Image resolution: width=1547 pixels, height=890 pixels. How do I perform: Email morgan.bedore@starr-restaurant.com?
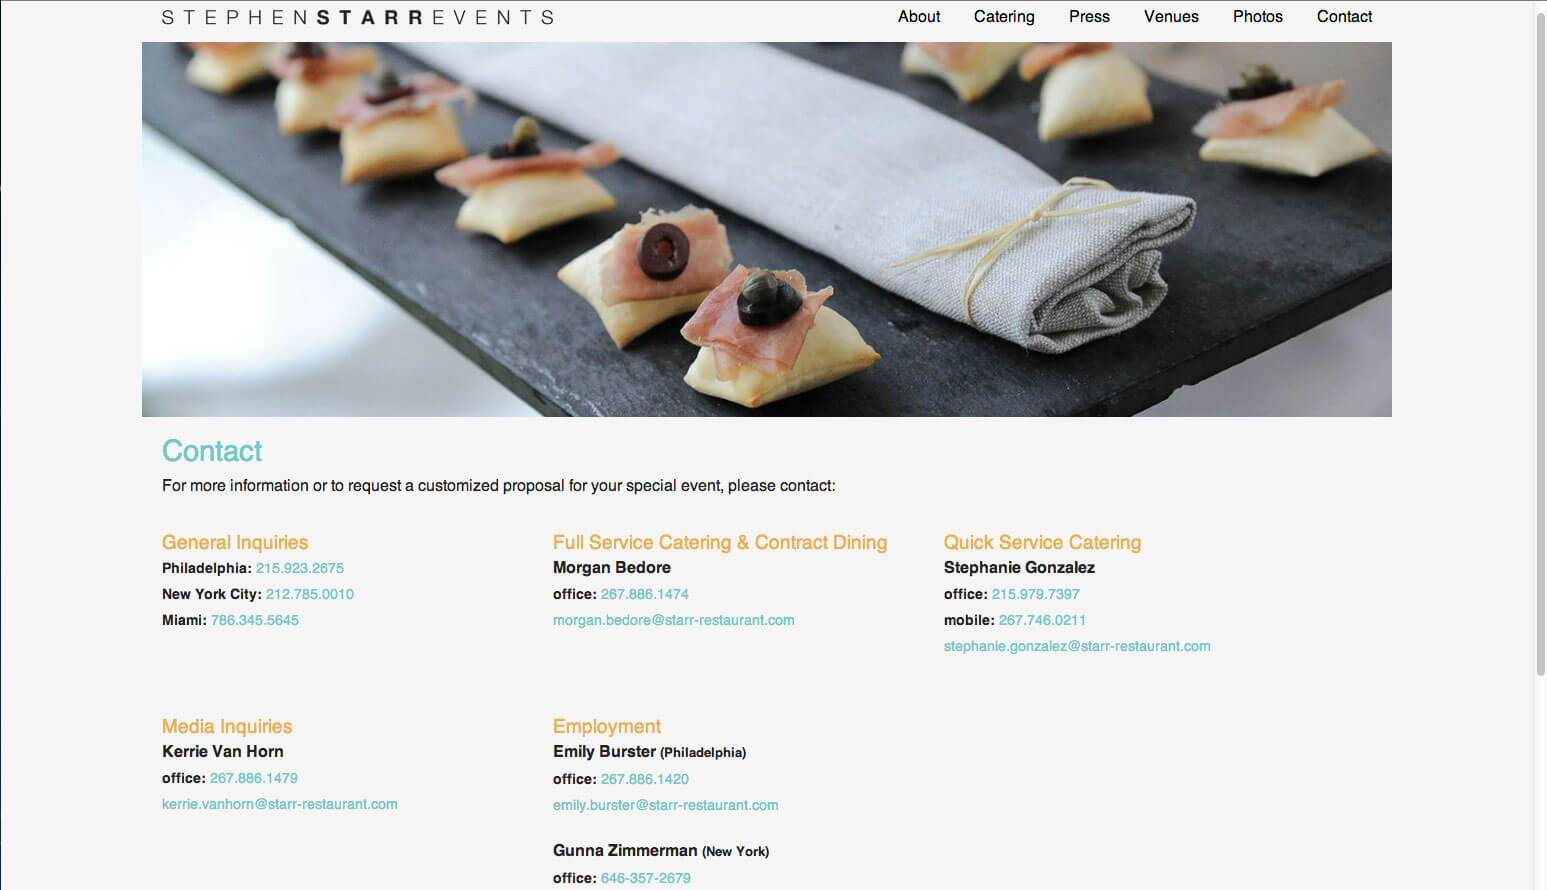click(674, 620)
